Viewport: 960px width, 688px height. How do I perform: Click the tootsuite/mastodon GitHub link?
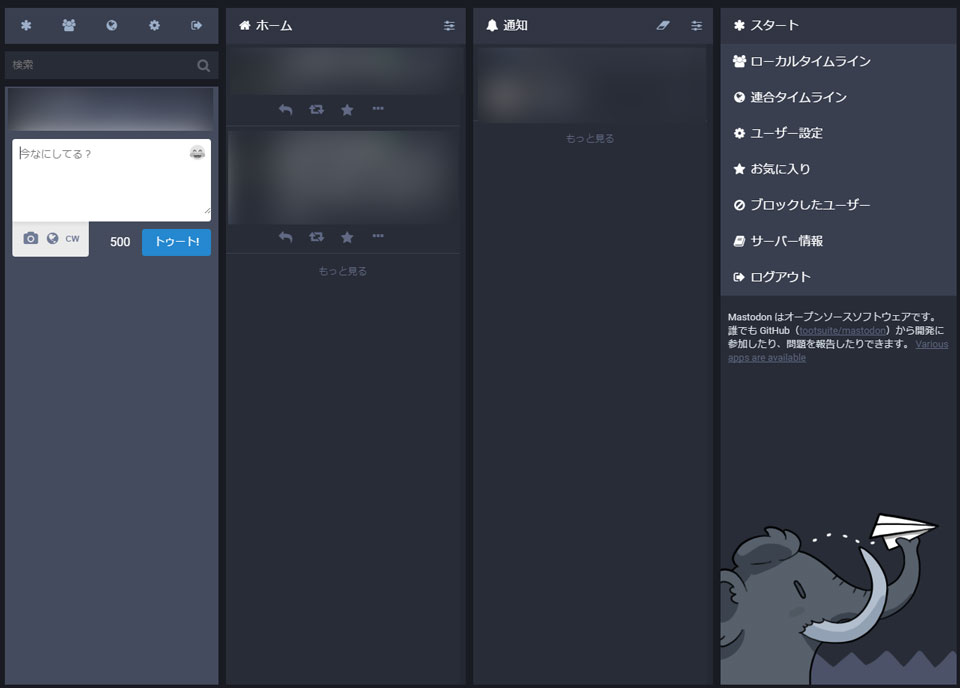(842, 330)
